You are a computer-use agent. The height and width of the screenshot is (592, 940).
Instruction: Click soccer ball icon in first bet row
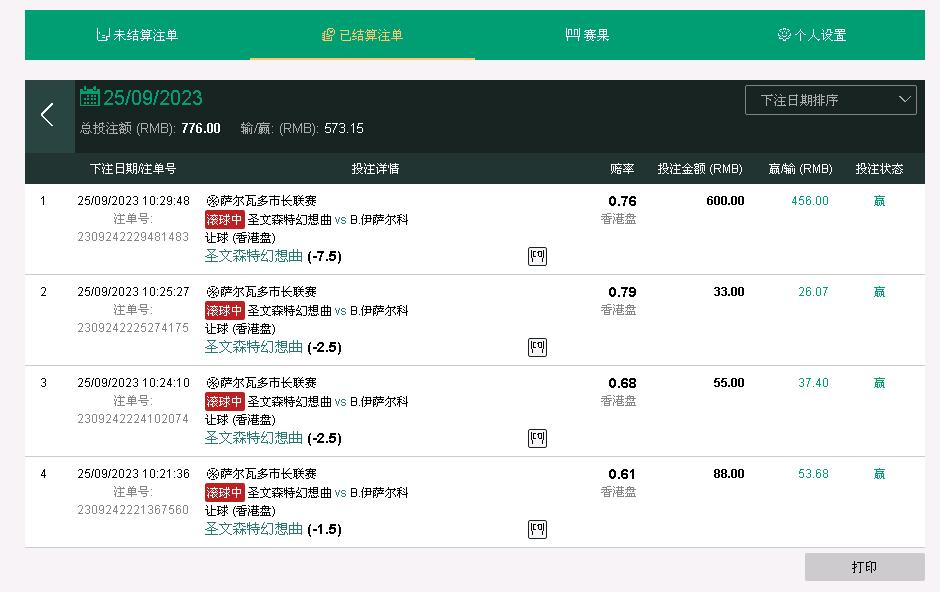[x=212, y=201]
